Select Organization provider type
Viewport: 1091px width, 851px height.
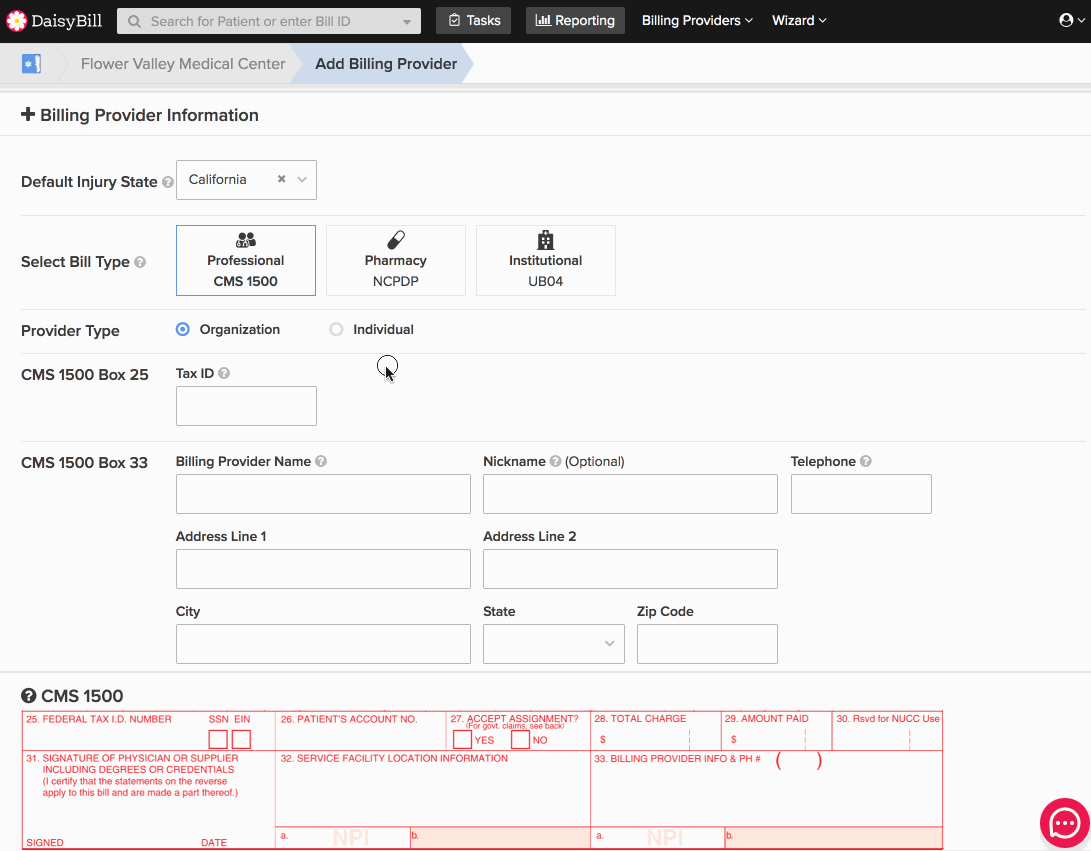(182, 329)
